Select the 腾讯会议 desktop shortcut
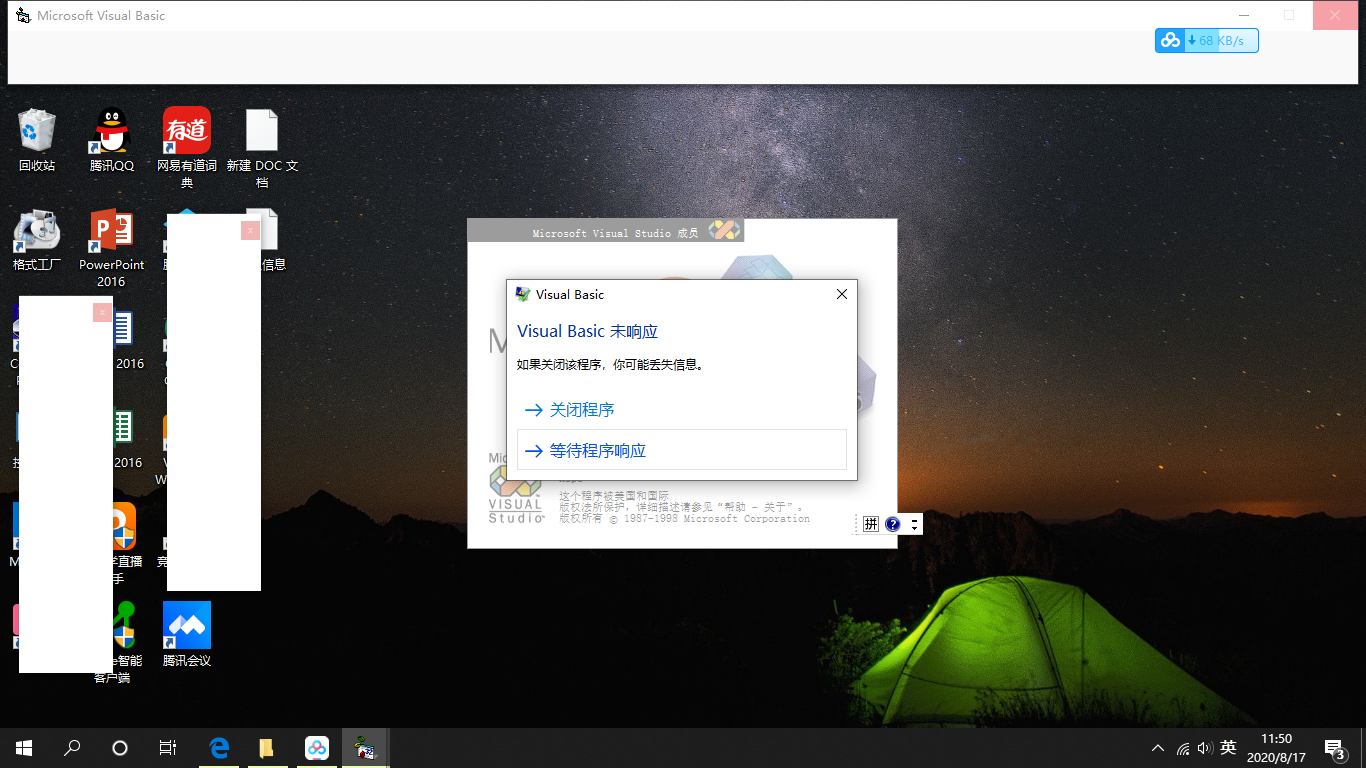The image size is (1366, 768). (x=187, y=635)
